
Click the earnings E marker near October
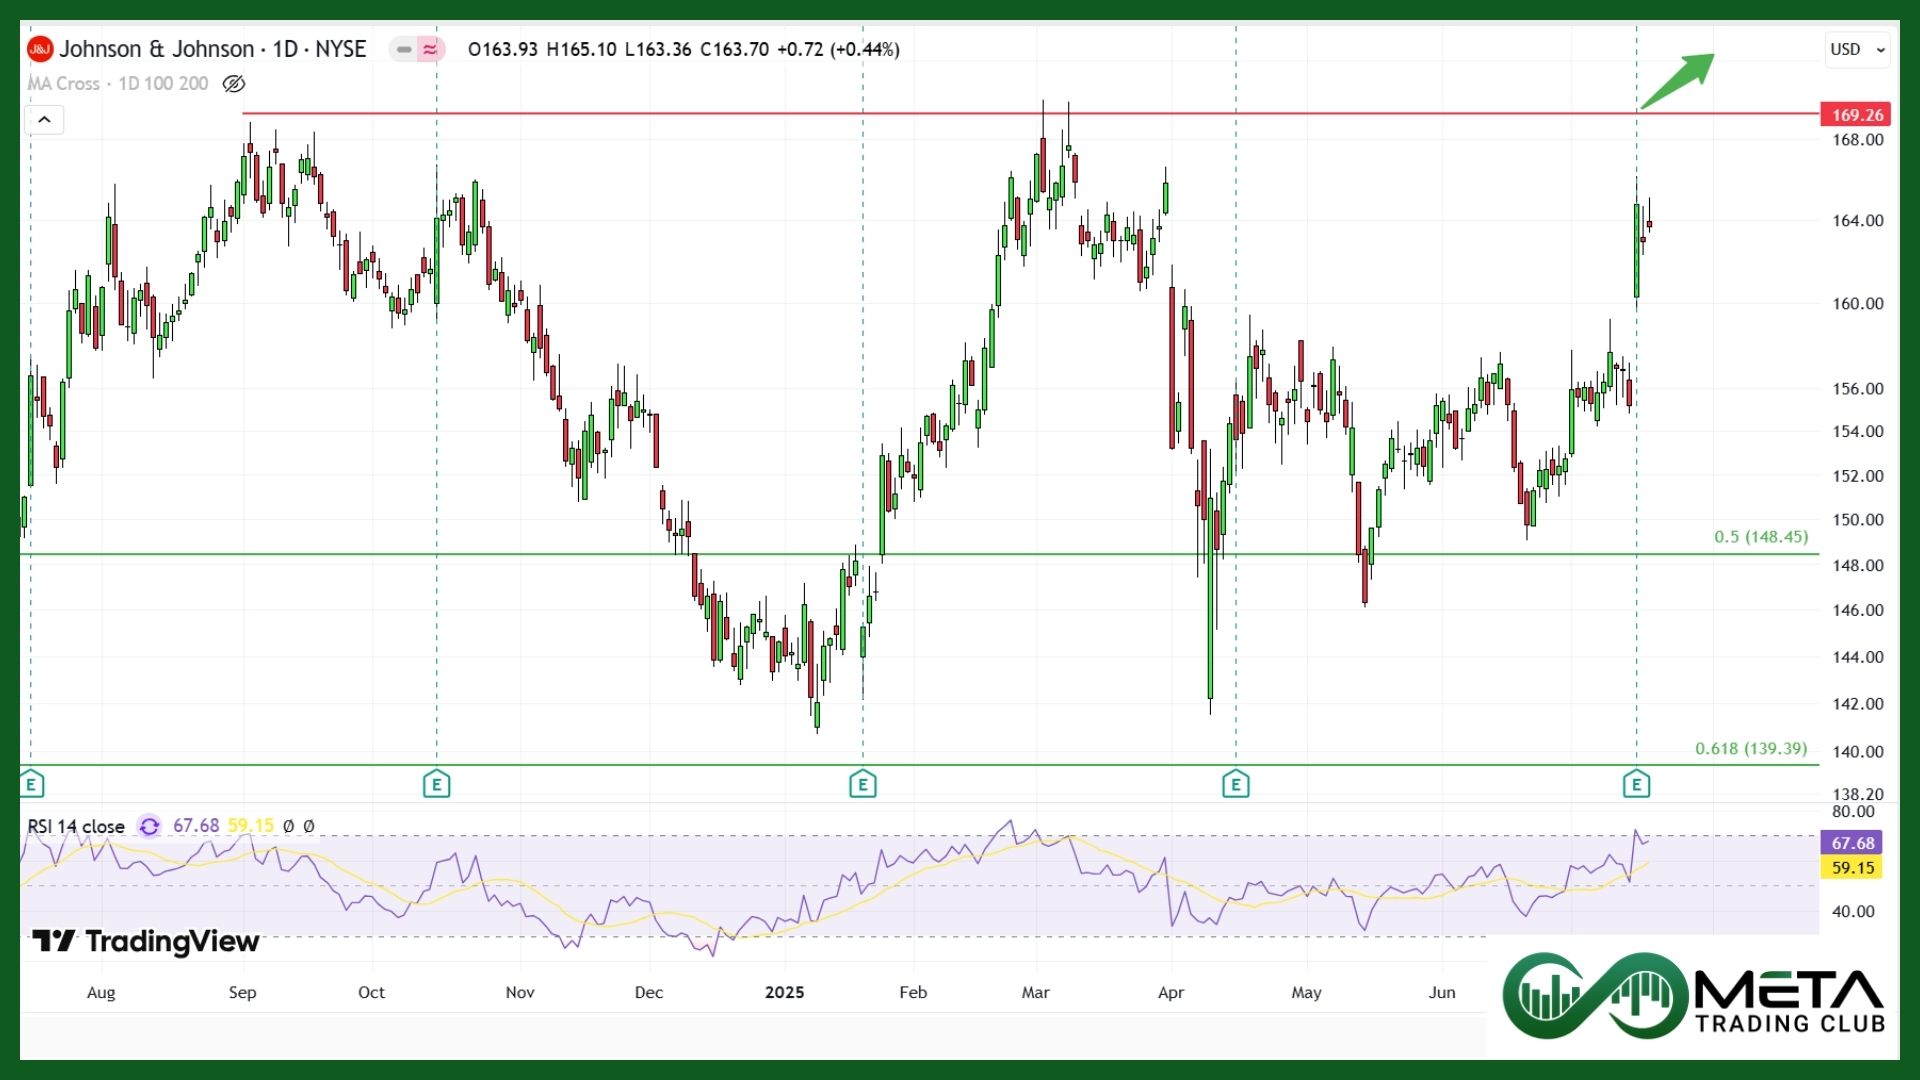click(436, 785)
